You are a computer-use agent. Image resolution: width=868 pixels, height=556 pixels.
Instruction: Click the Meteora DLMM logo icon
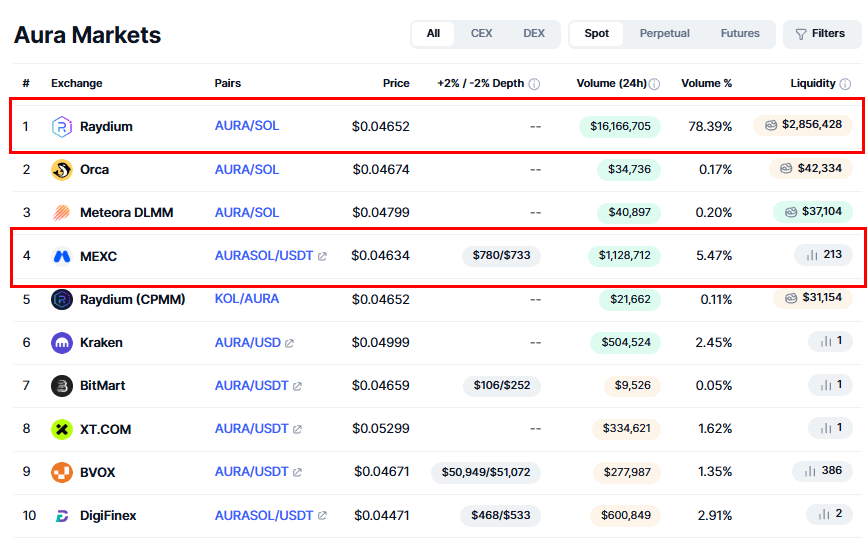pyautogui.click(x=61, y=213)
